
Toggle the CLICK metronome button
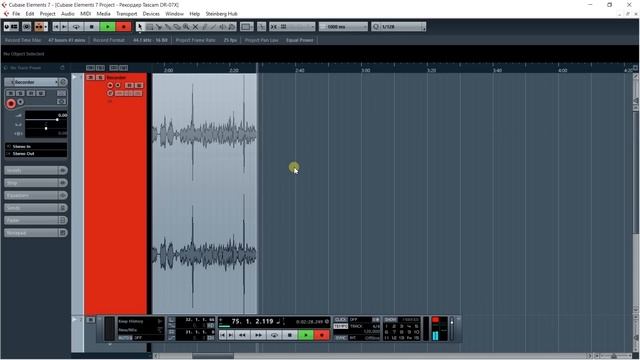[340, 320]
